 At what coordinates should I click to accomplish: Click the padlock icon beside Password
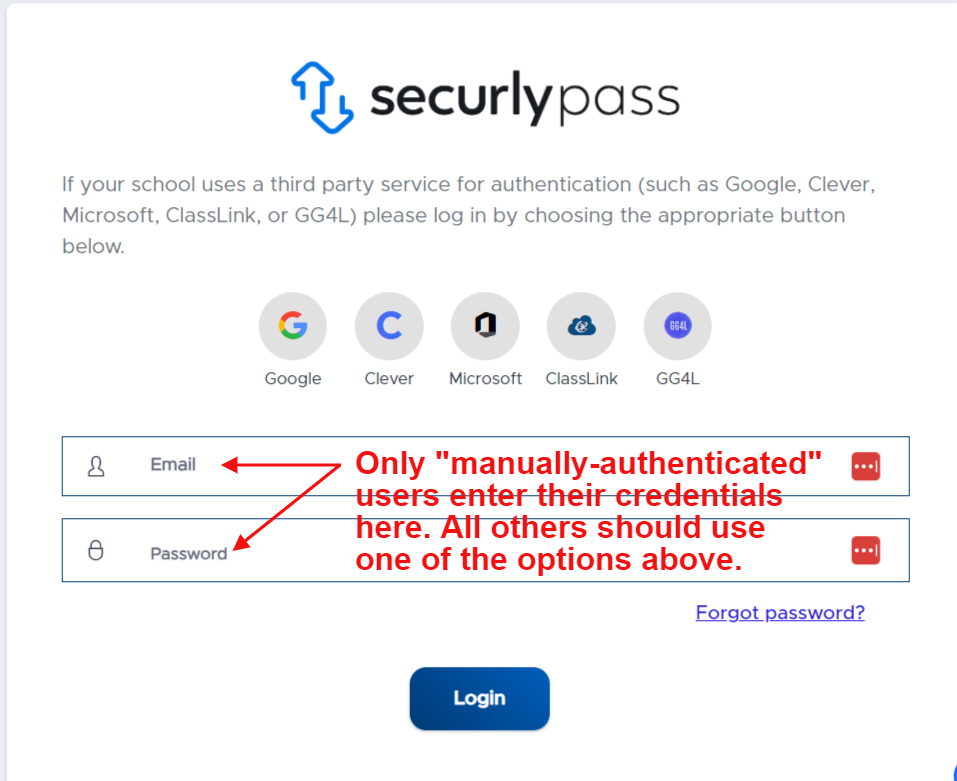[x=96, y=550]
